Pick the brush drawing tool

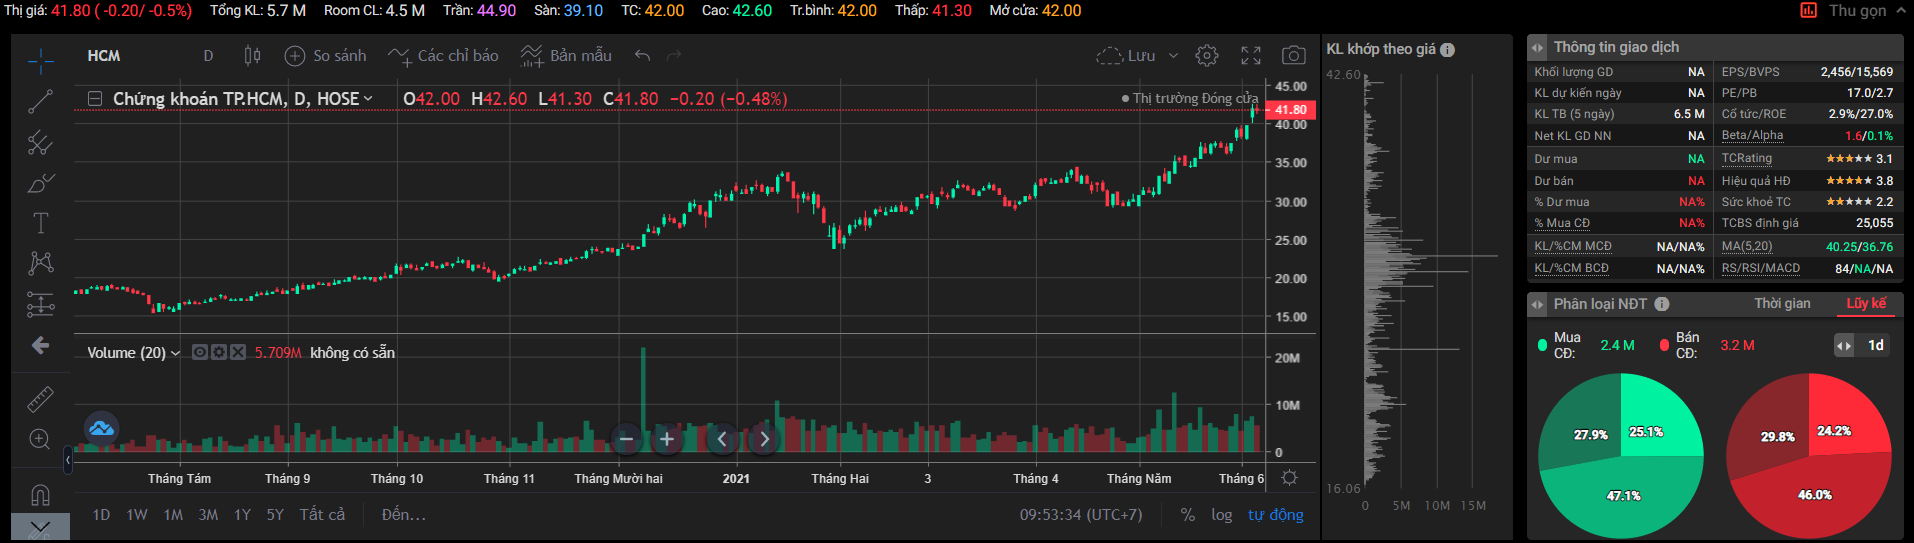pos(40,183)
